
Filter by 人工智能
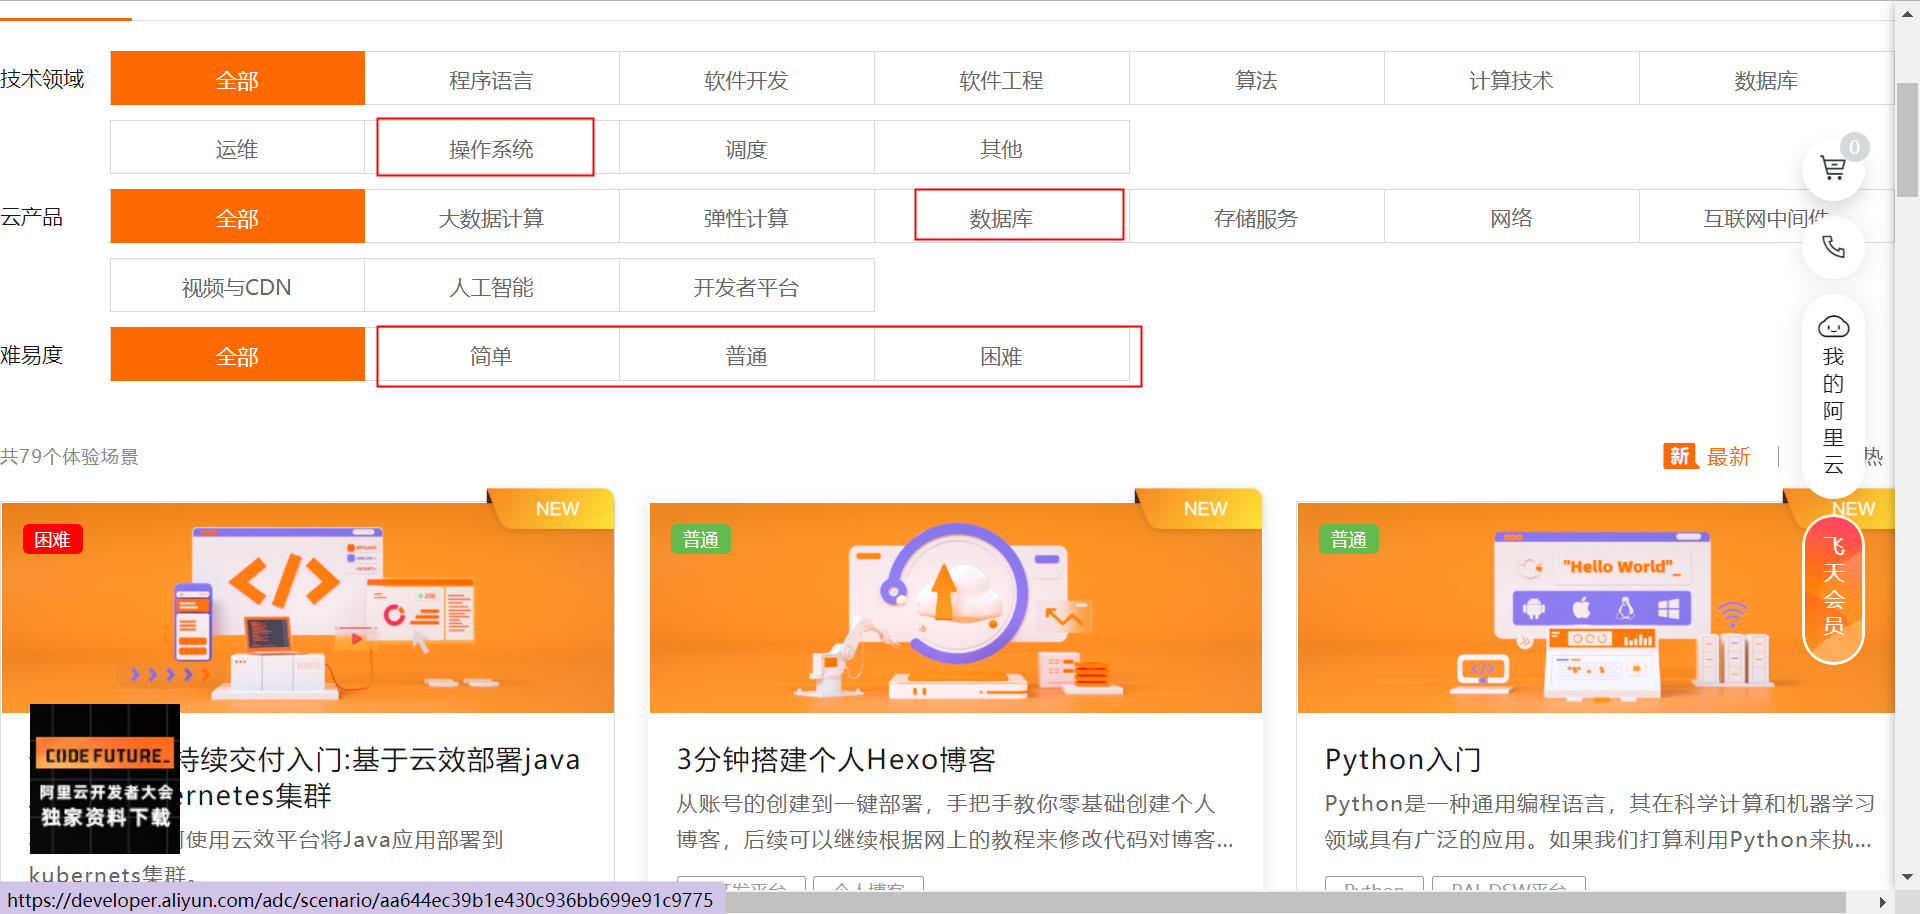491,286
